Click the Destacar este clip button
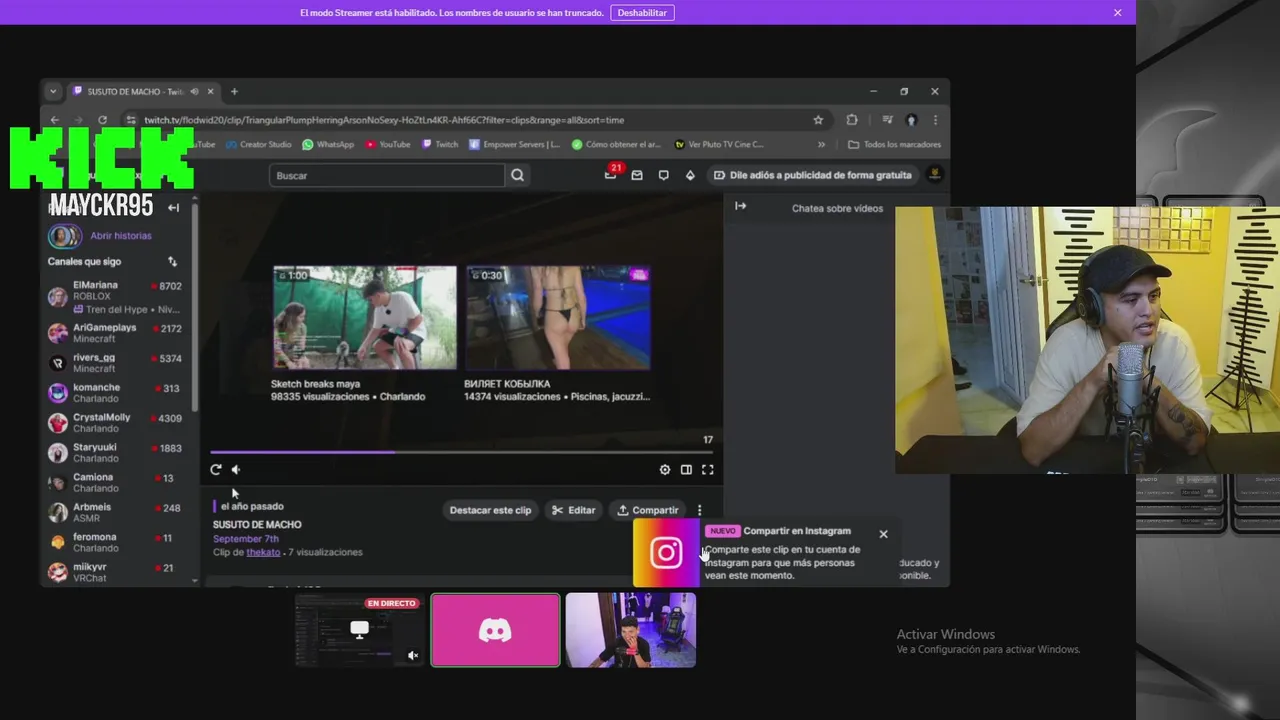Viewport: 1280px width, 720px height. (490, 510)
